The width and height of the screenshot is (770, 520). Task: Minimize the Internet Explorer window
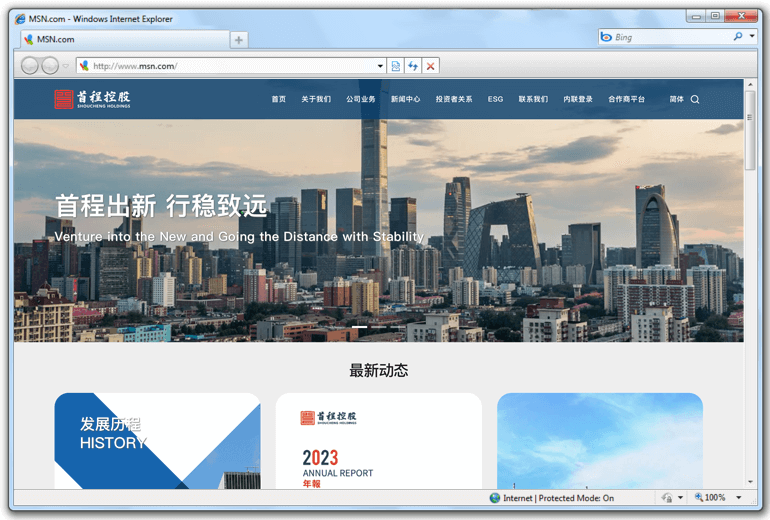(696, 16)
